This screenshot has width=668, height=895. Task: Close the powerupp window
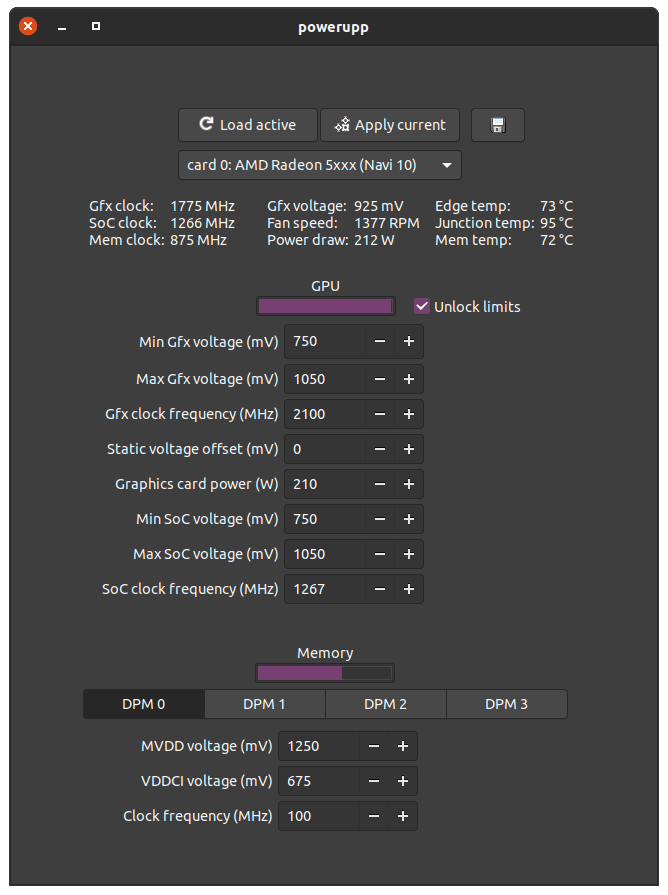pos(28,26)
